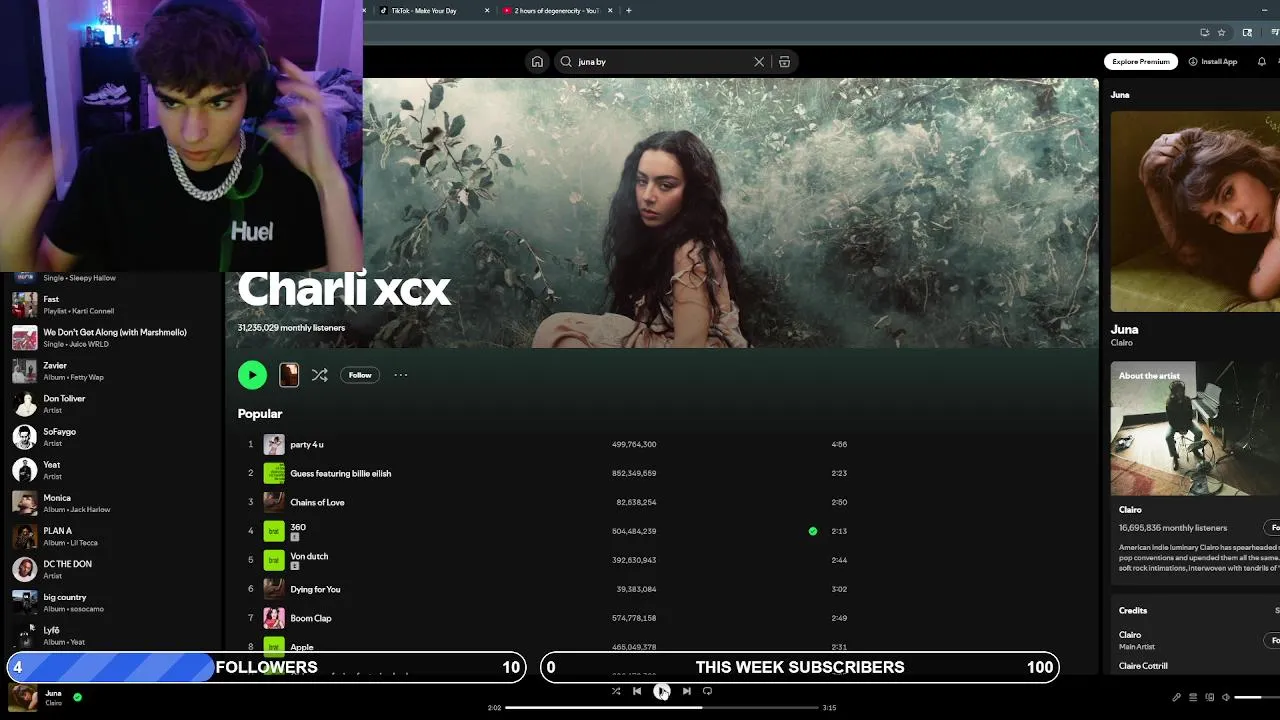This screenshot has height=720, width=1280.
Task: Follow Charli xcx
Action: [x=360, y=375]
